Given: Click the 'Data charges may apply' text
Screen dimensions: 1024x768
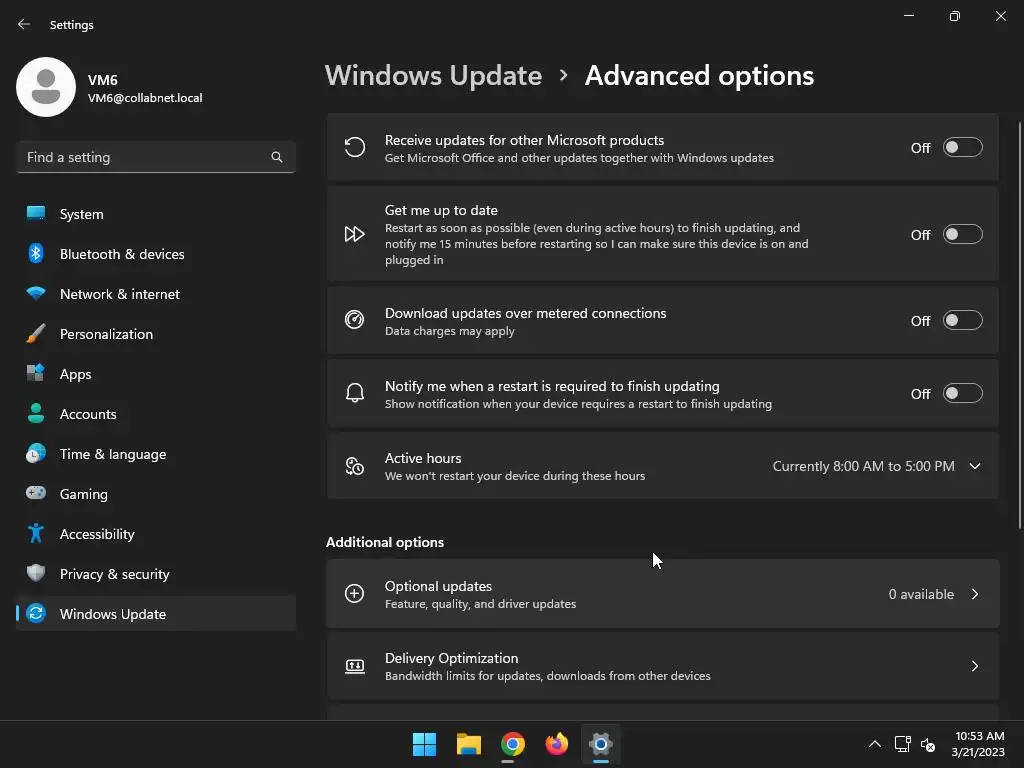Looking at the screenshot, I should pyautogui.click(x=449, y=331).
